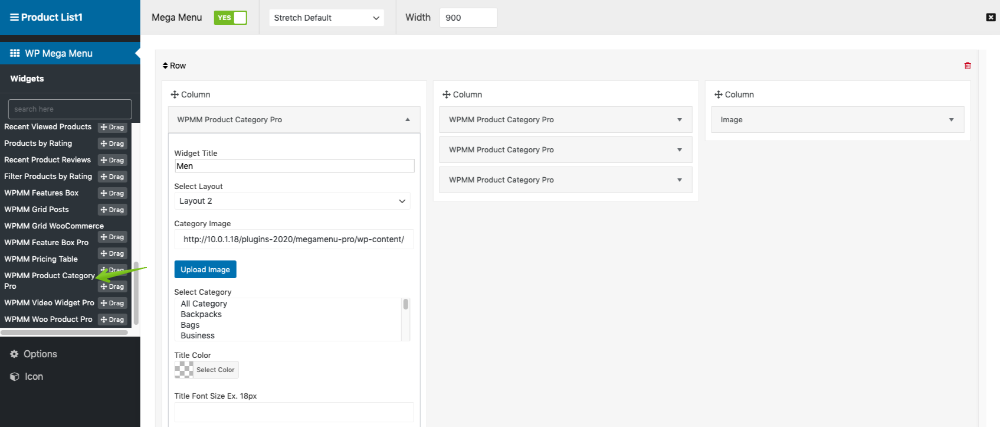Click the Product List1 header
This screenshot has height=427, width=1000.
click(70, 17)
